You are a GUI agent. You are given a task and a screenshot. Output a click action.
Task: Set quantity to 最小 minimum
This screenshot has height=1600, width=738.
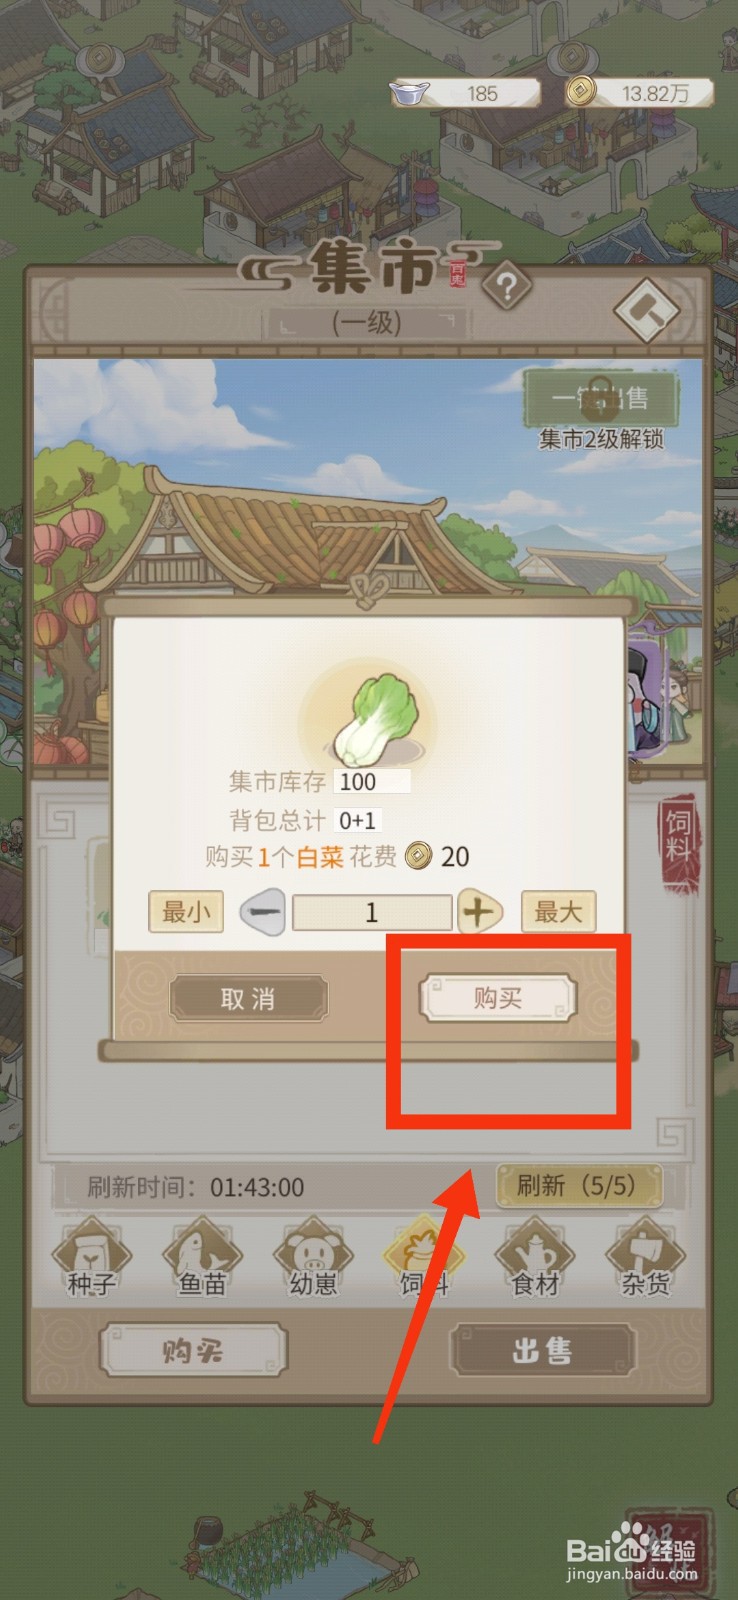186,912
